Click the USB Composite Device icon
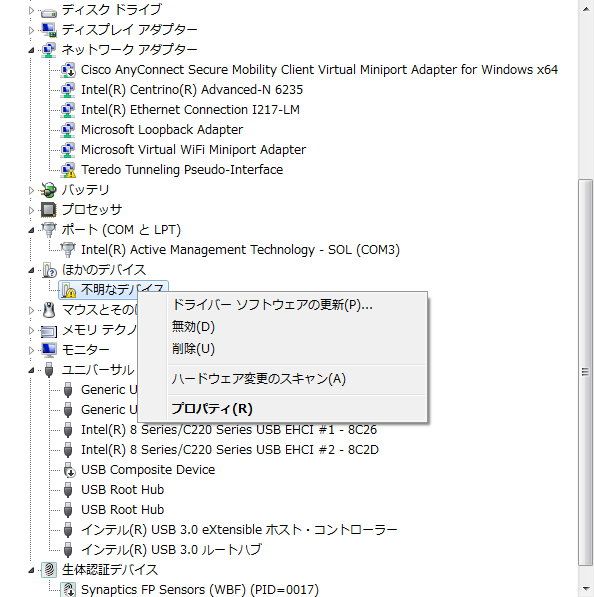 point(69,470)
